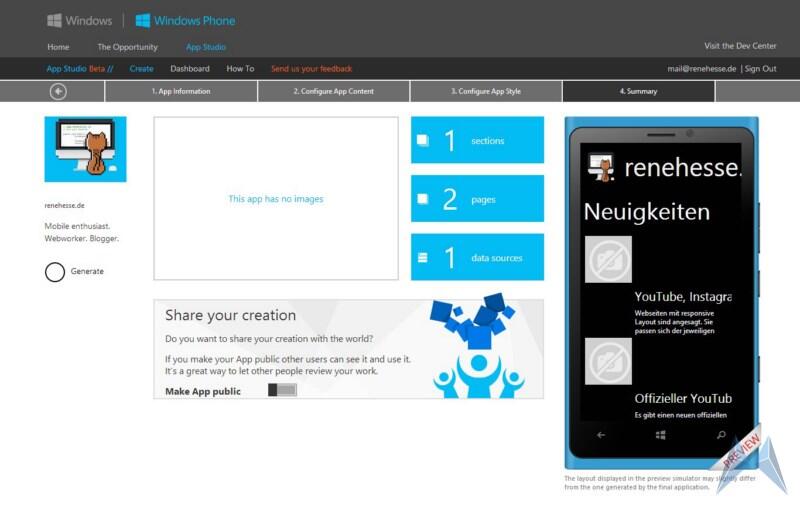This screenshot has width=800, height=507.
Task: Click the back arrow circle icon
Action: tap(58, 91)
